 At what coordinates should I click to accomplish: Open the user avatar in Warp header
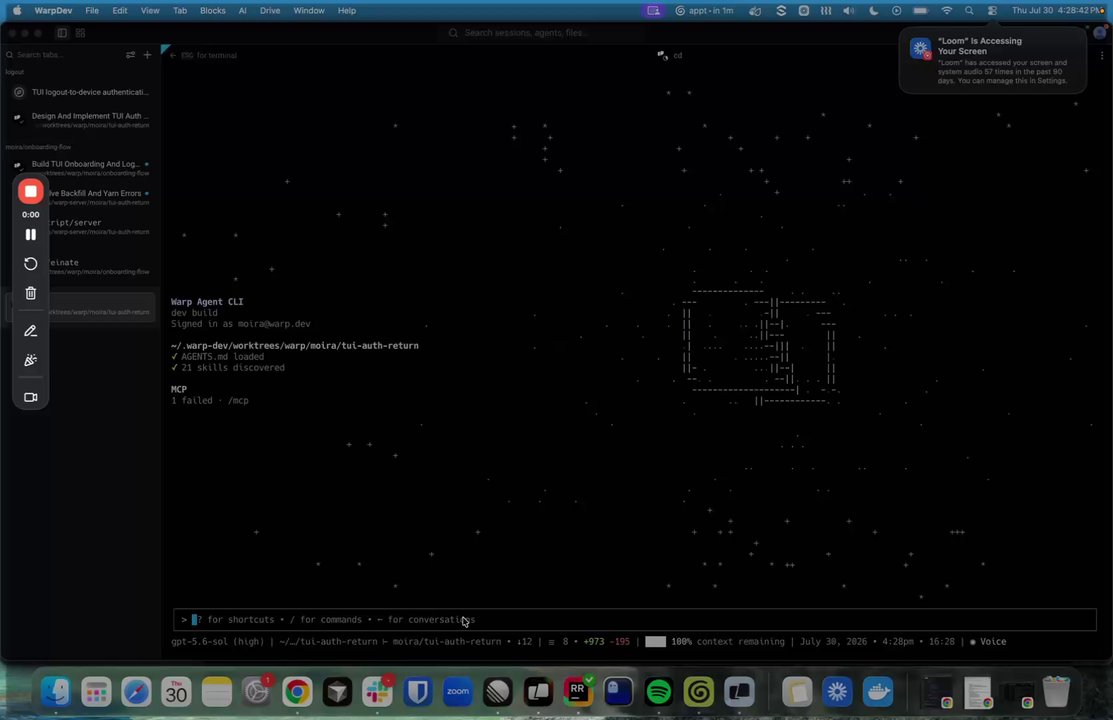tap(1100, 33)
